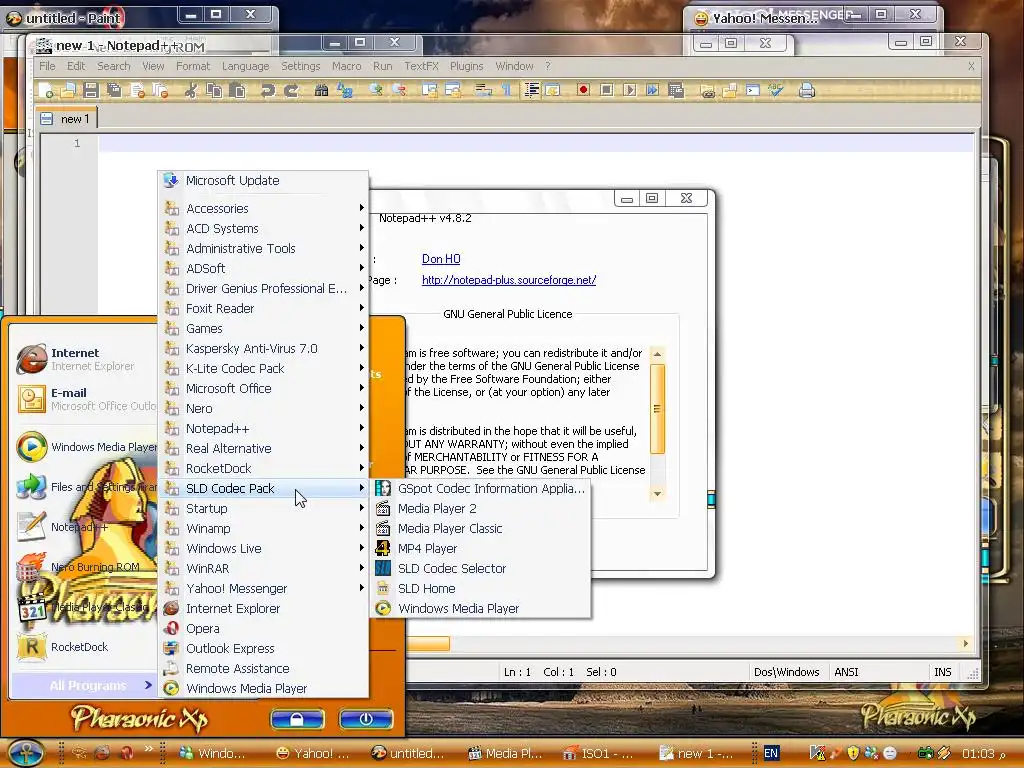Click the Redo arrow in toolbar
1024x768 pixels.
[291, 90]
